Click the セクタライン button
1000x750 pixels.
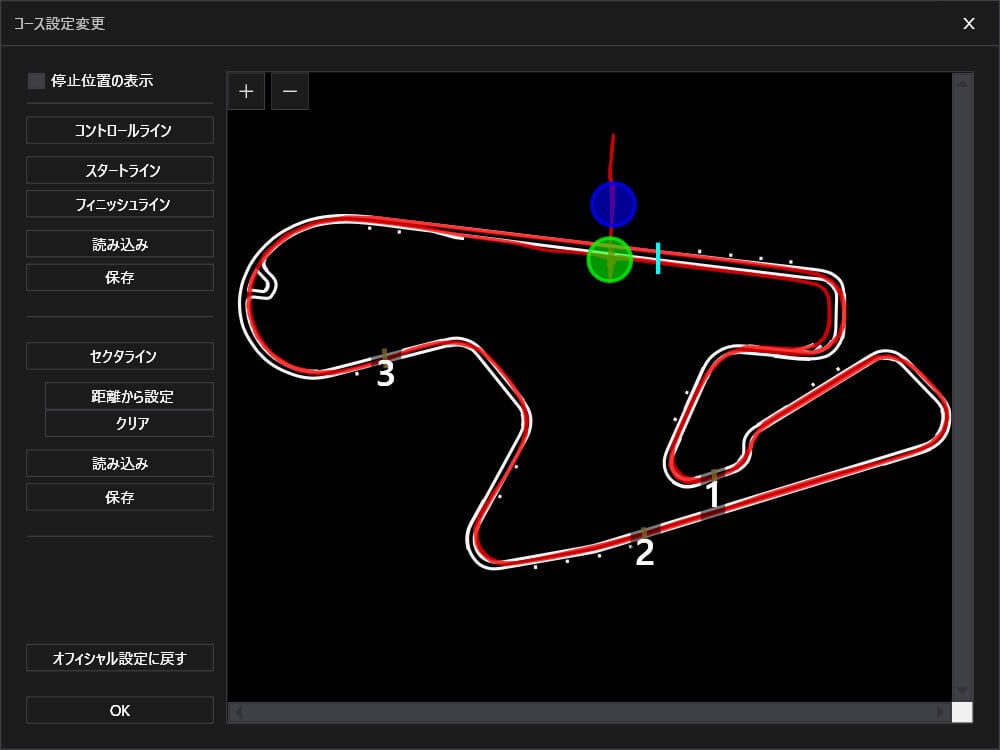pyautogui.click(x=120, y=356)
